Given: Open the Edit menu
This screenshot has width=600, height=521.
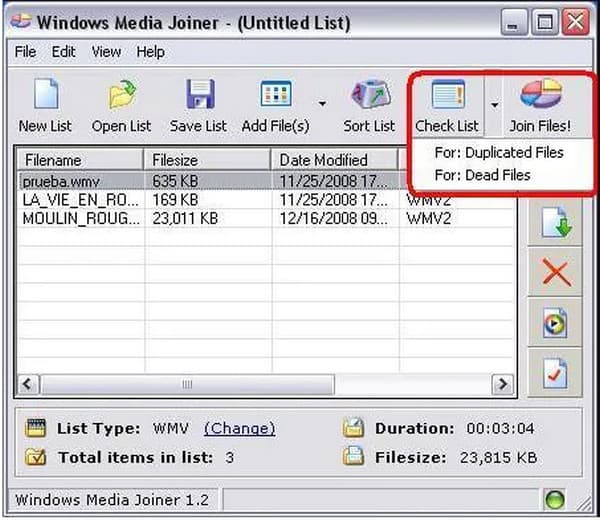Looking at the screenshot, I should pos(64,52).
